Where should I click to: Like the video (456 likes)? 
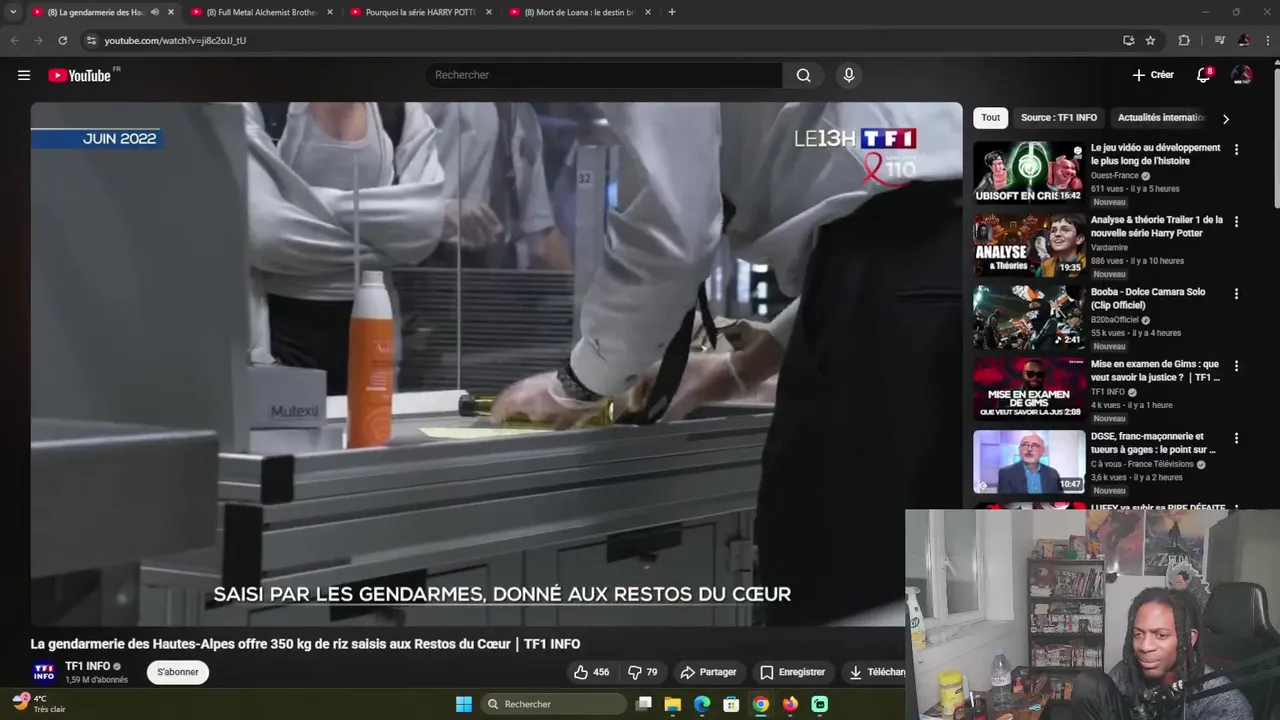[592, 672]
